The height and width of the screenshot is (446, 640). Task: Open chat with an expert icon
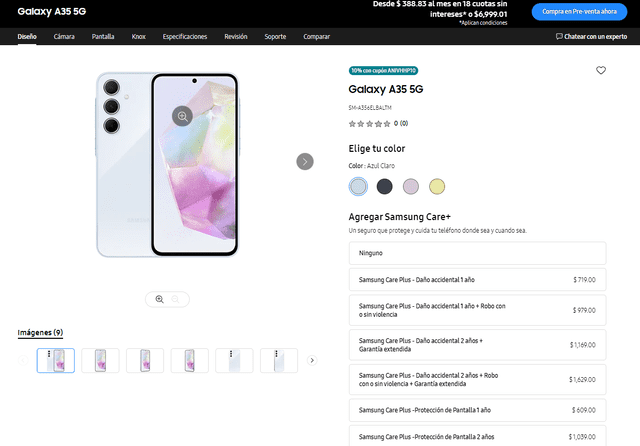[560, 37]
